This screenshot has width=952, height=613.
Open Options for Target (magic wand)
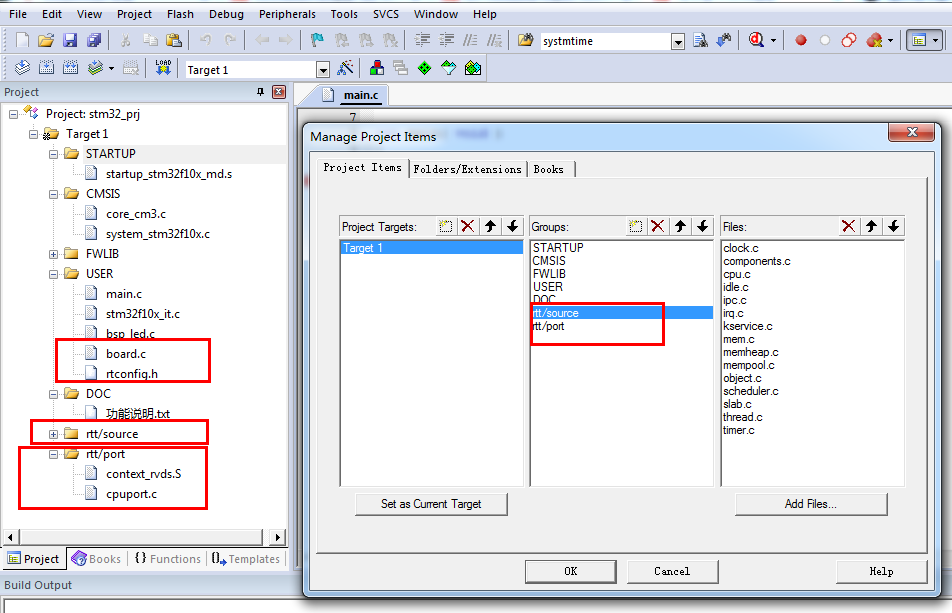(345, 68)
